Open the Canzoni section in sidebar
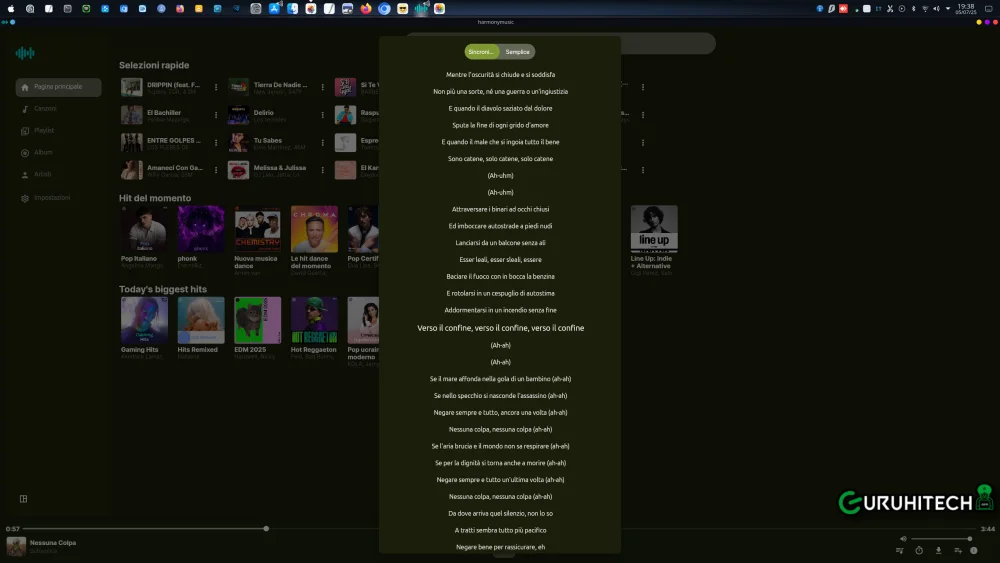This screenshot has height=563, width=1000. (x=45, y=109)
